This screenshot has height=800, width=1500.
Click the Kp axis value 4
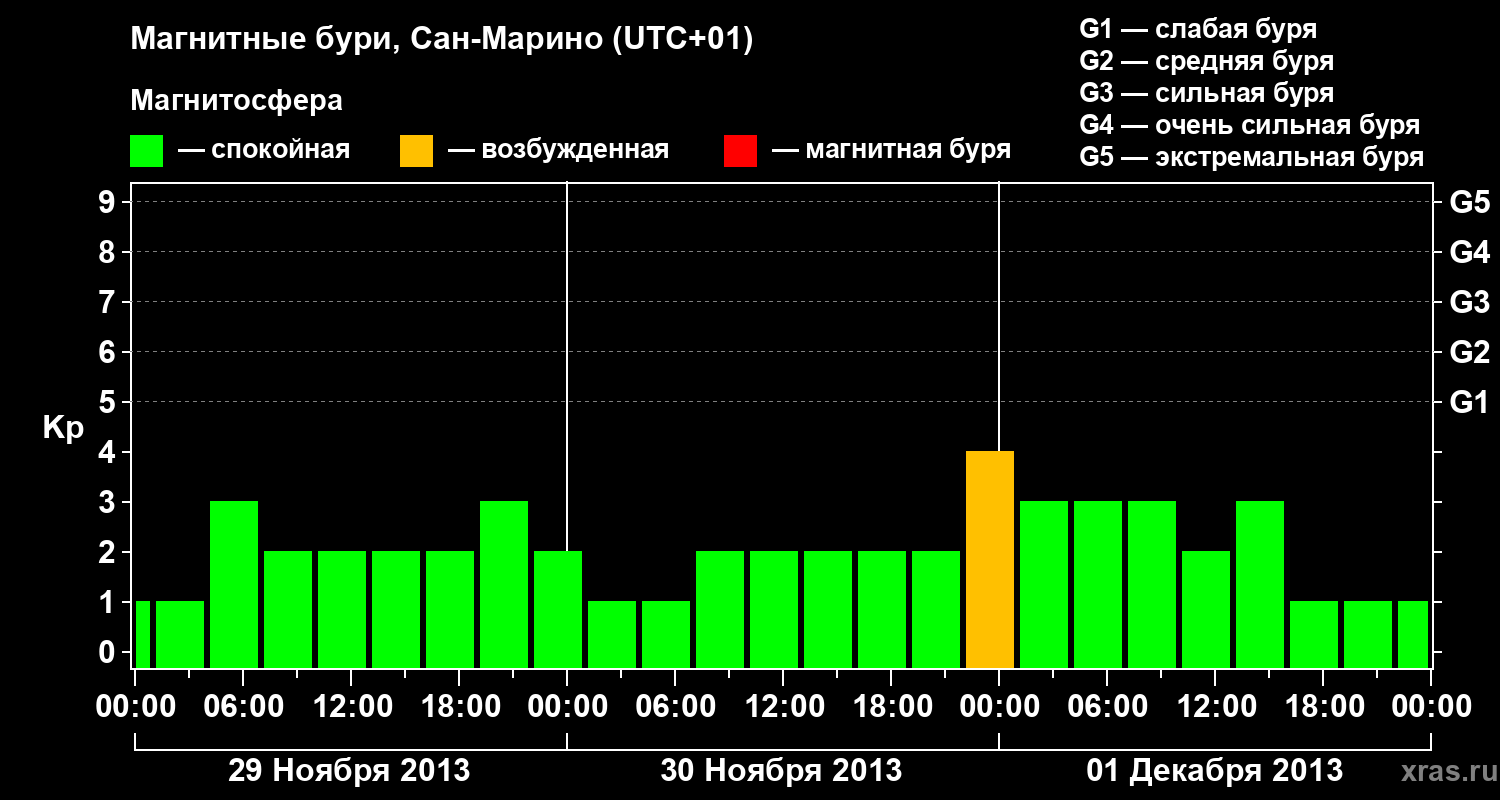[x=109, y=452]
